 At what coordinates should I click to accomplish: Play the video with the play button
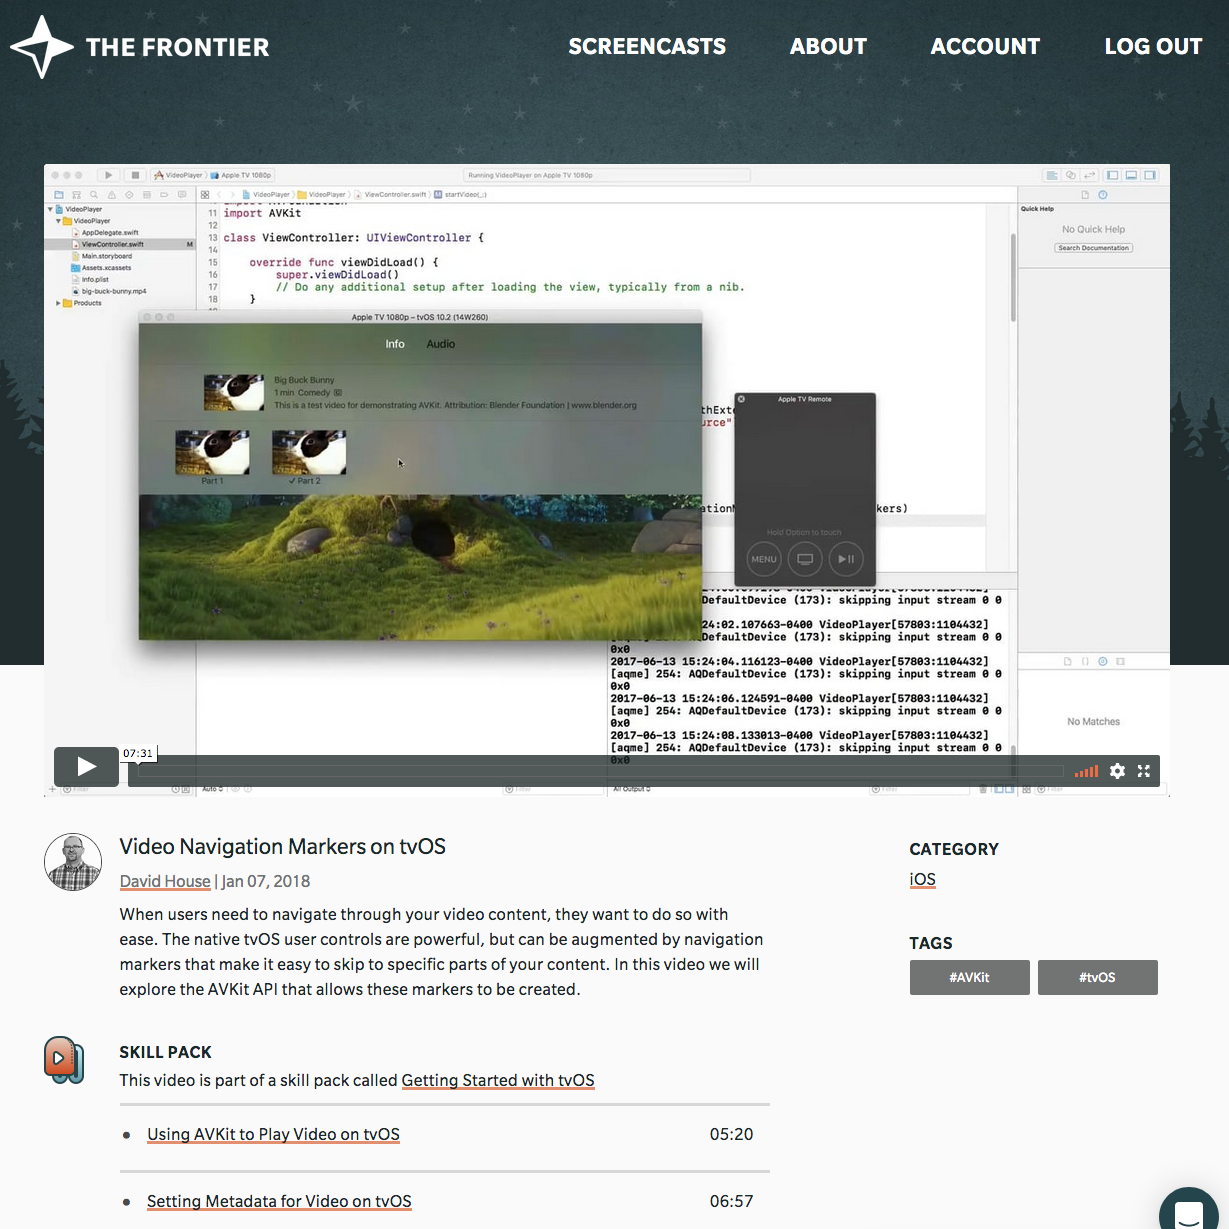coord(86,766)
